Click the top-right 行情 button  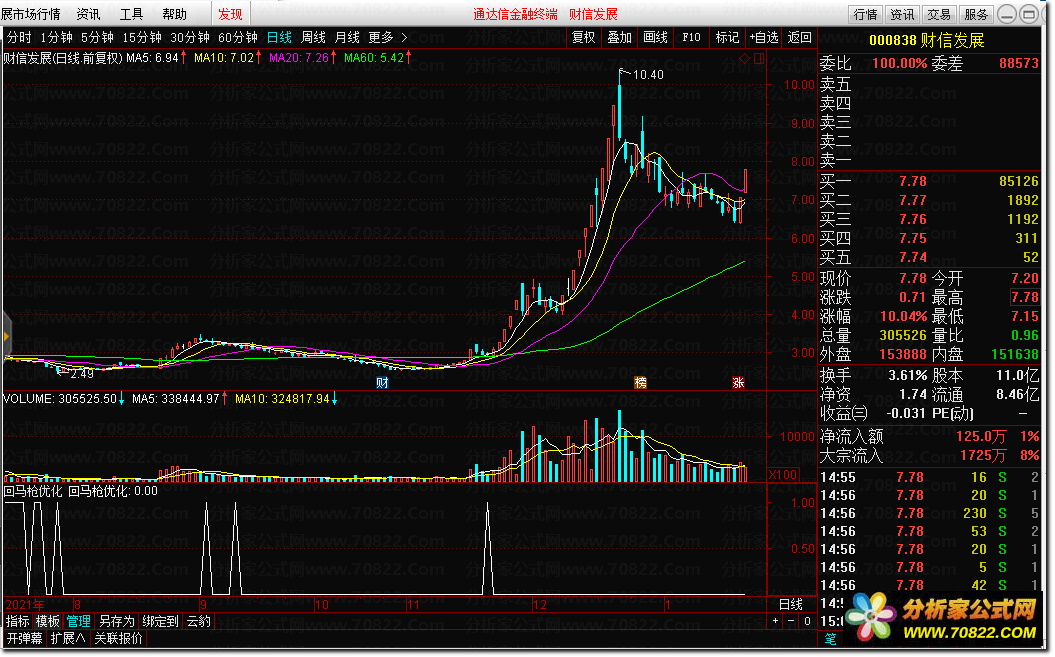pyautogui.click(x=866, y=14)
